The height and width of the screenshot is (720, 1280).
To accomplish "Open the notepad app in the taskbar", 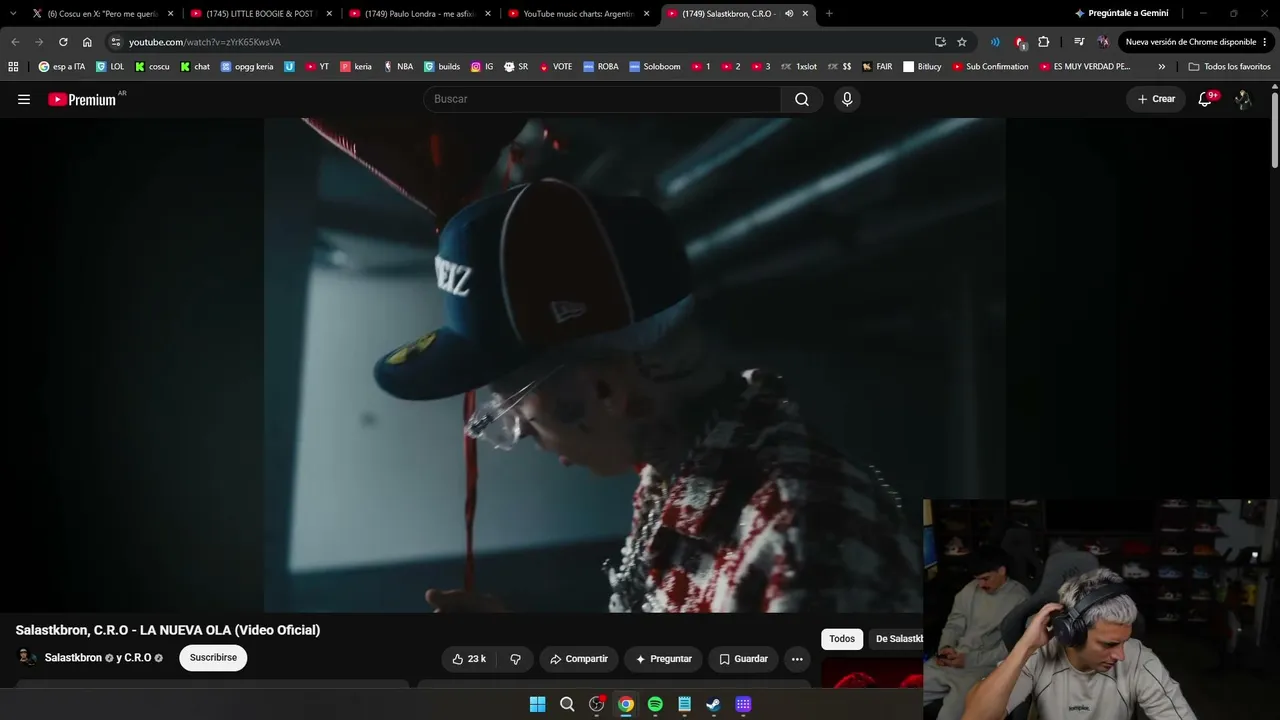I will coord(684,704).
